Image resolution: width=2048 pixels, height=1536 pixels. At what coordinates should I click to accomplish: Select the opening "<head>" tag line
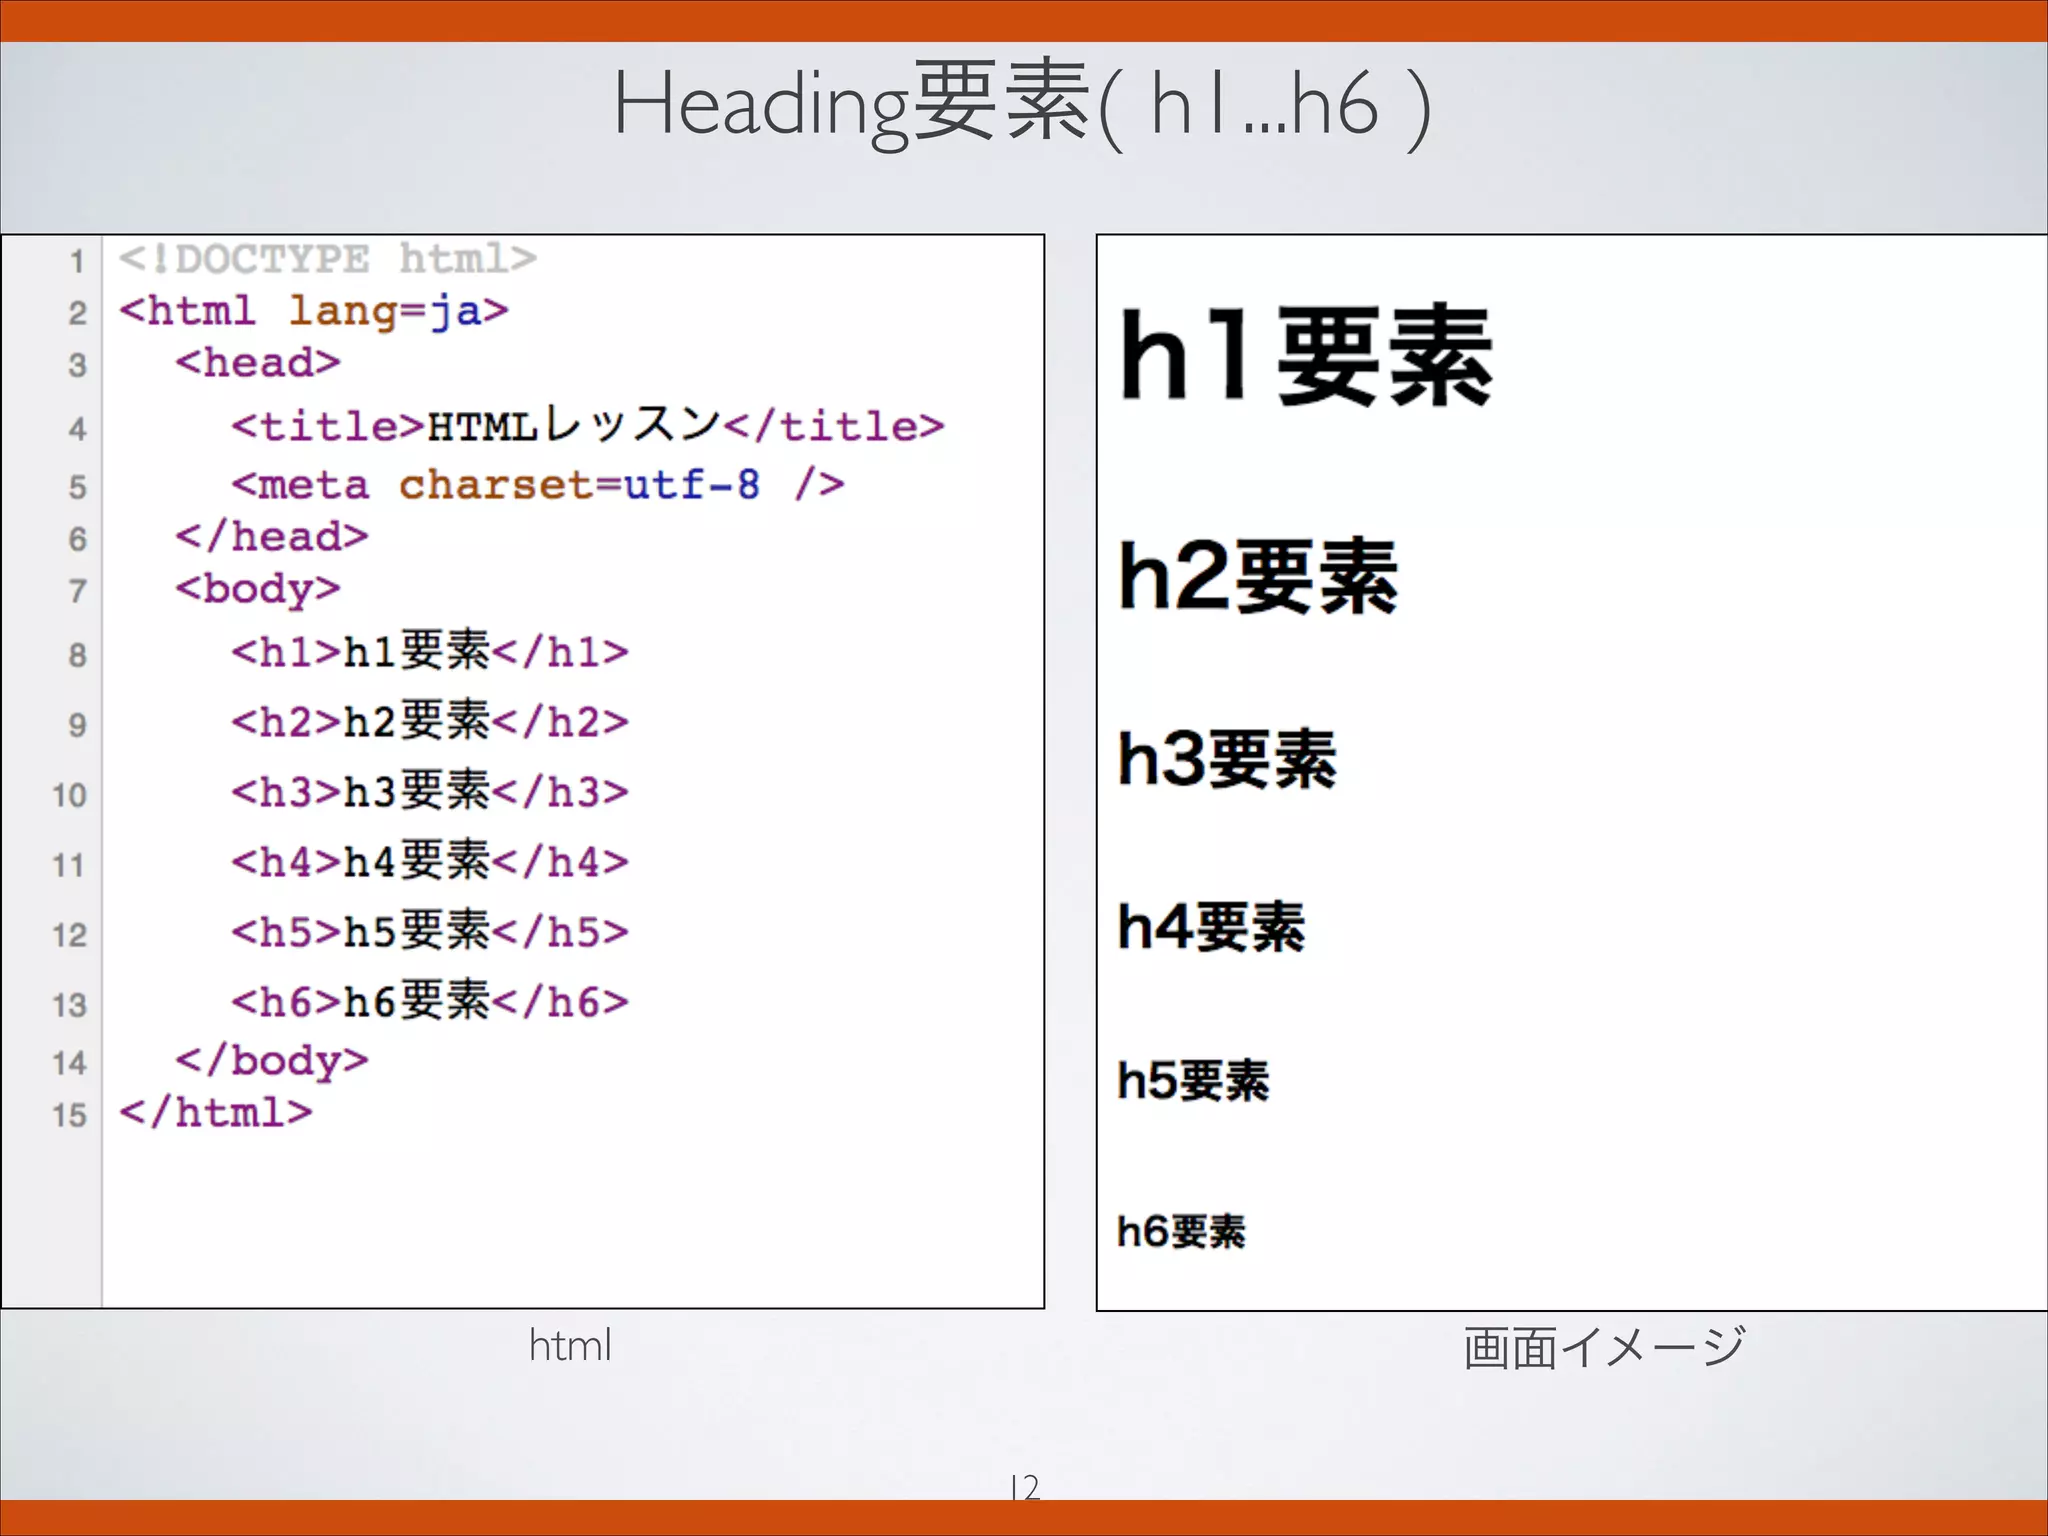click(x=258, y=362)
